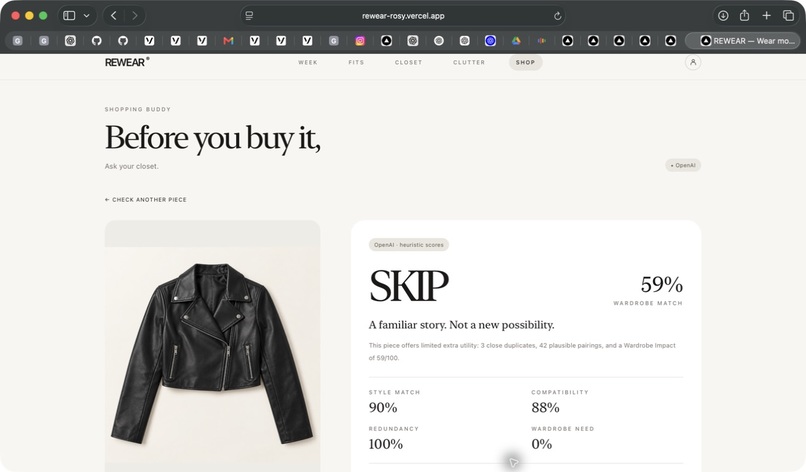This screenshot has width=806, height=472.
Task: Click the SKIP verdict heading
Action: tap(409, 286)
